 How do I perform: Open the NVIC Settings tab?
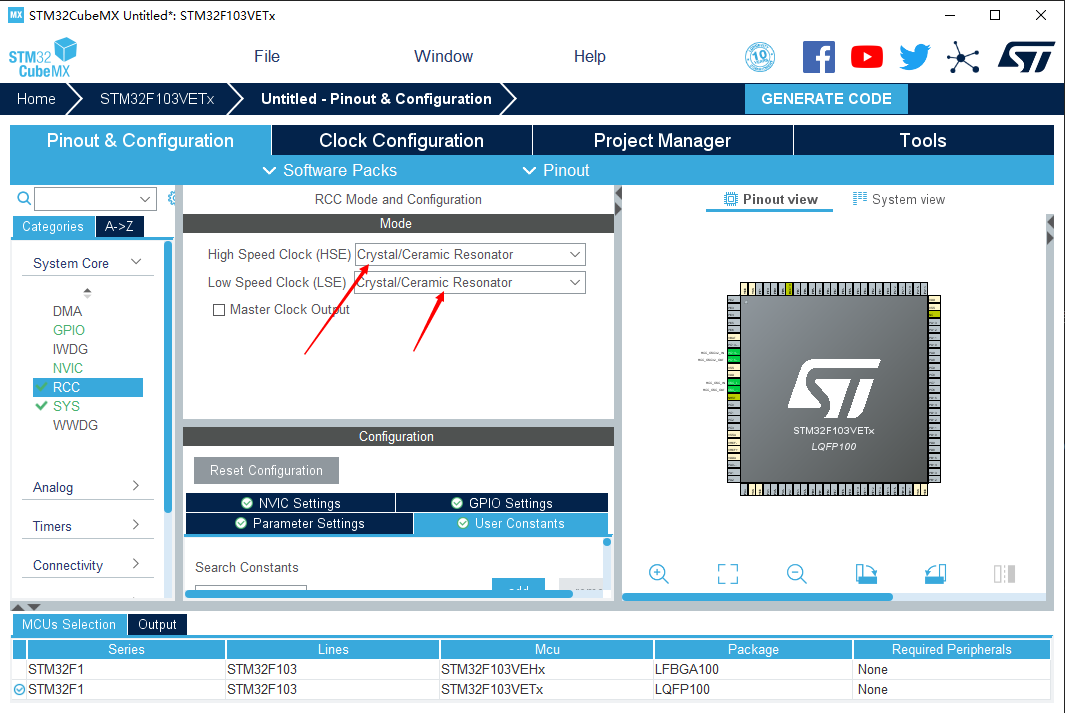coord(291,503)
